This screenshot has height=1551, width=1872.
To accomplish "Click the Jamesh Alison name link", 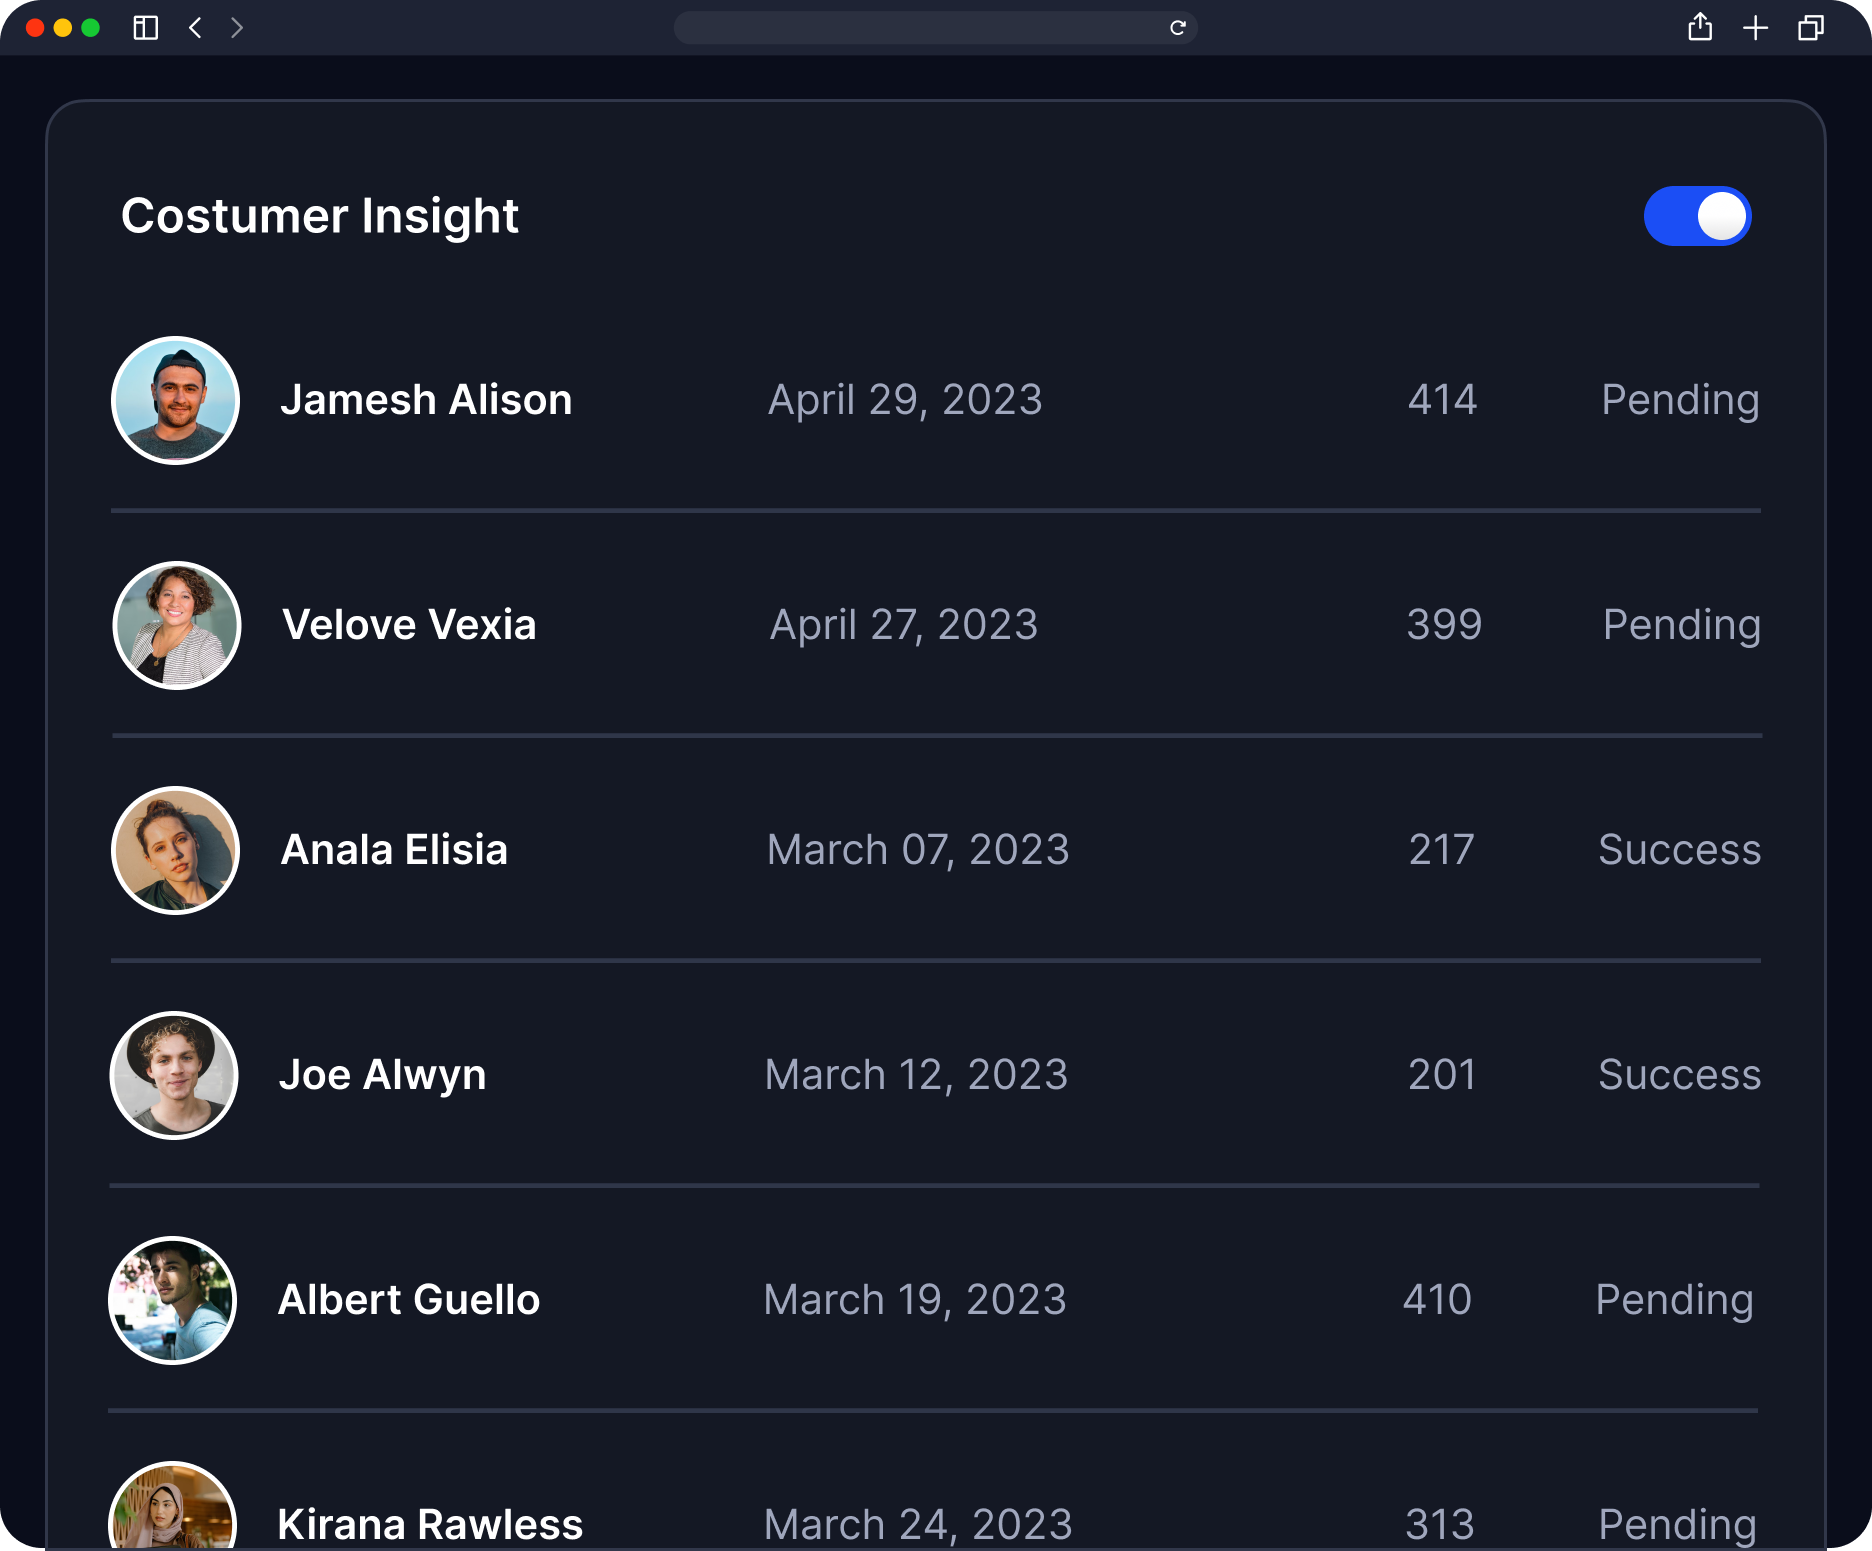I will point(427,400).
